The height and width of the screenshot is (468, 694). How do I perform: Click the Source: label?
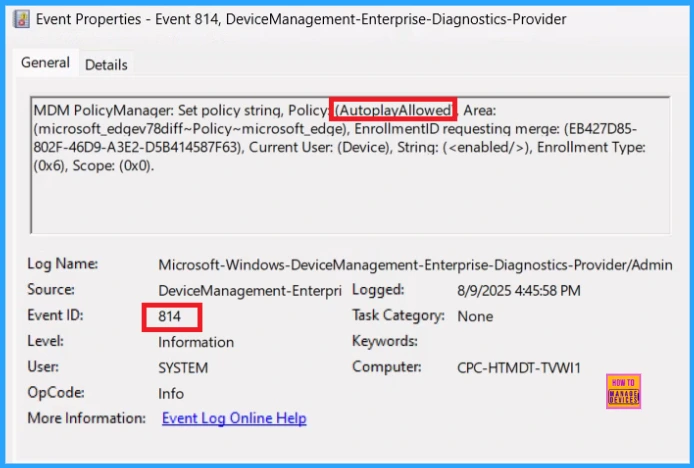pyautogui.click(x=51, y=290)
